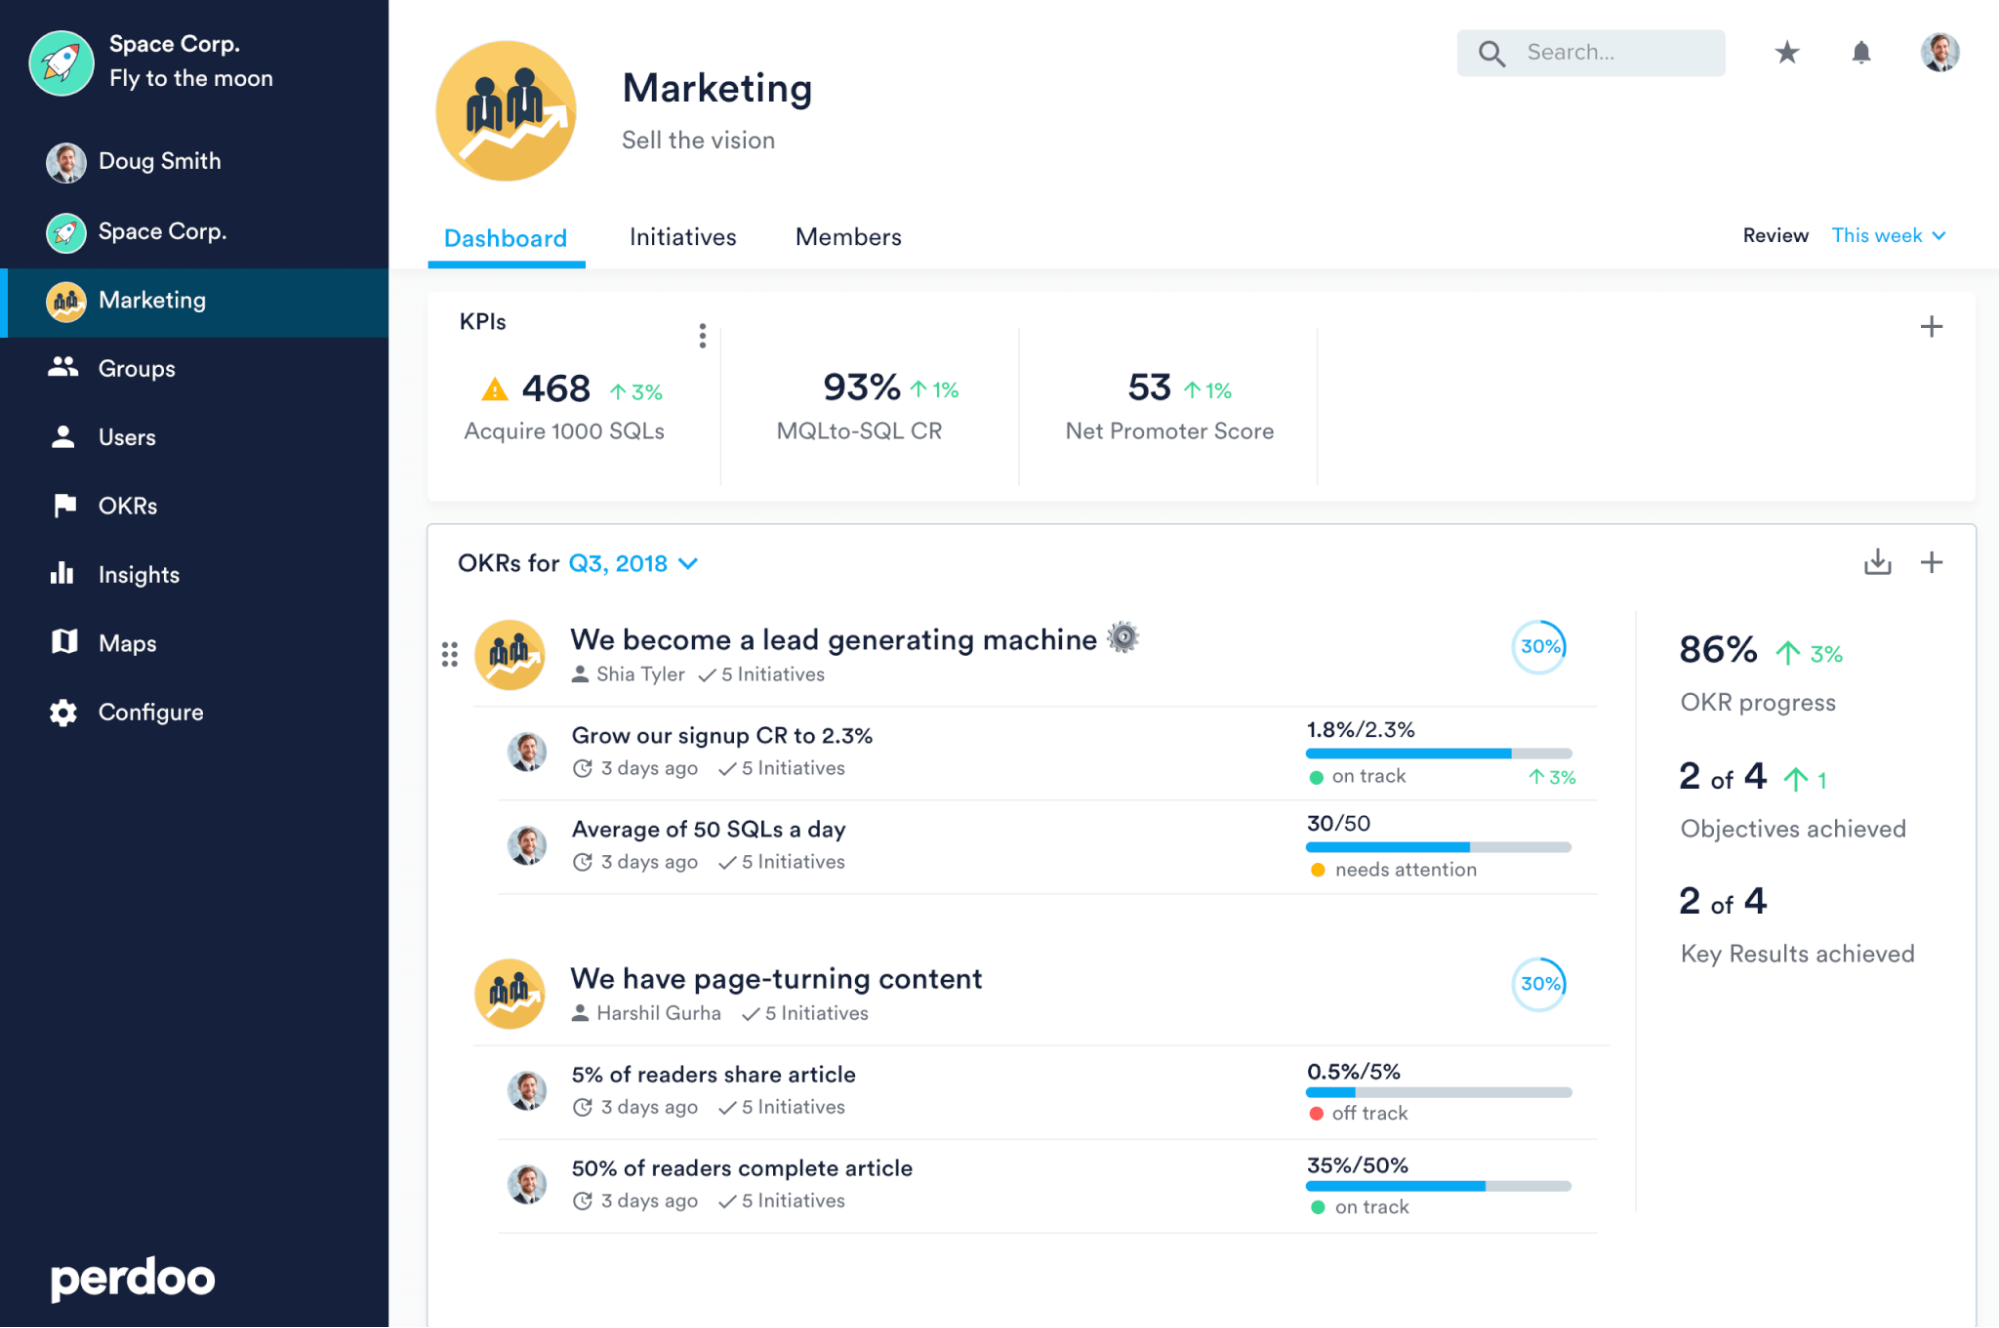This screenshot has height=1328, width=1999.
Task: Open the KPIs options menu
Action: point(702,336)
